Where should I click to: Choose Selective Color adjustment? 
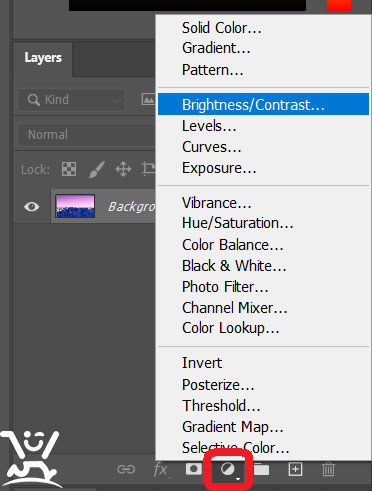(263, 448)
